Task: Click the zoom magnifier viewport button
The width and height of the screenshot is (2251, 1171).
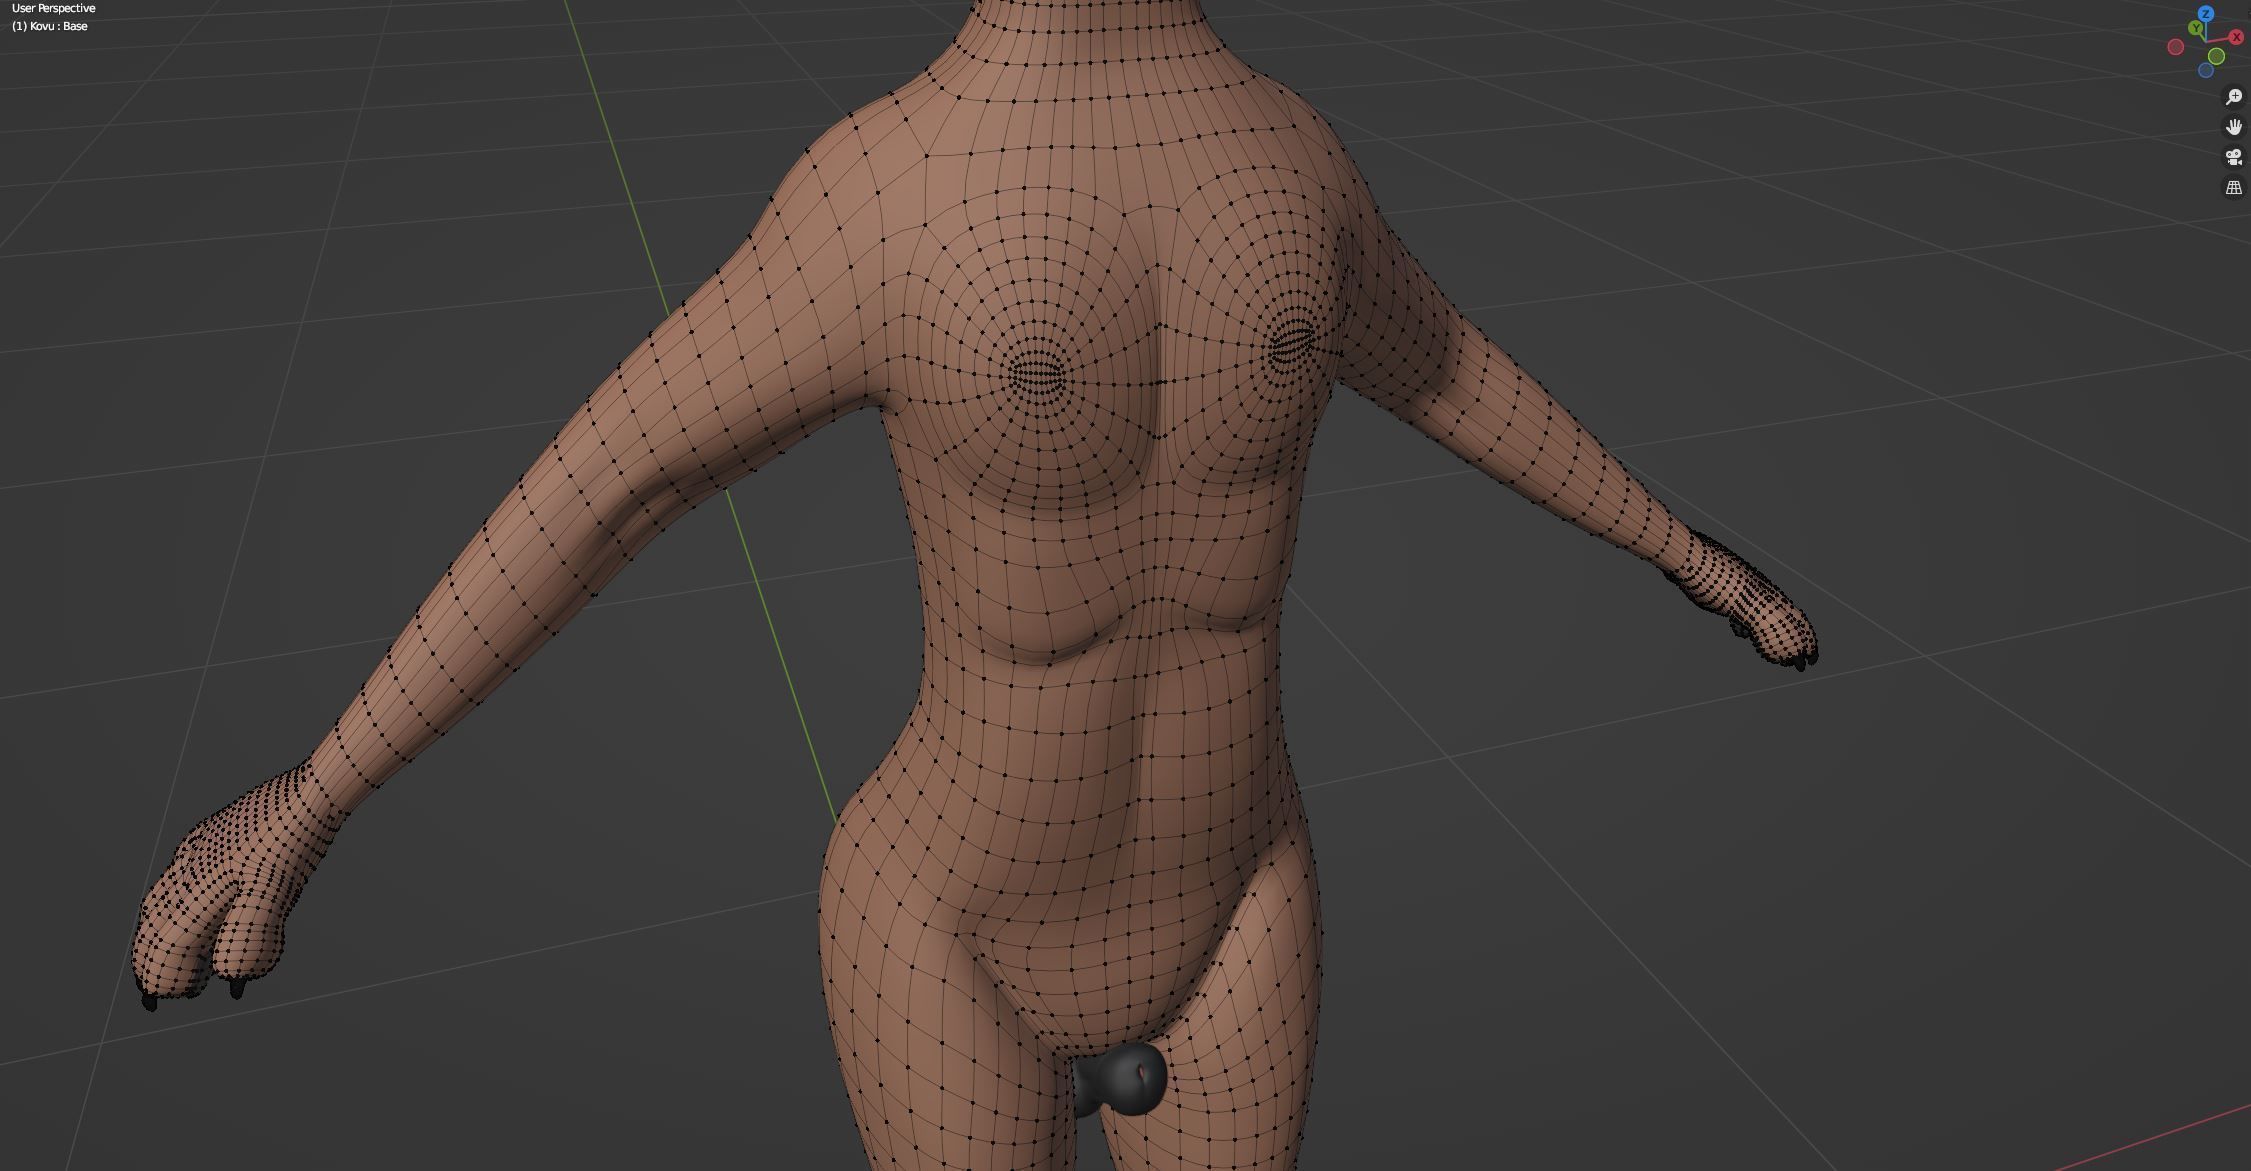Action: [x=2233, y=97]
